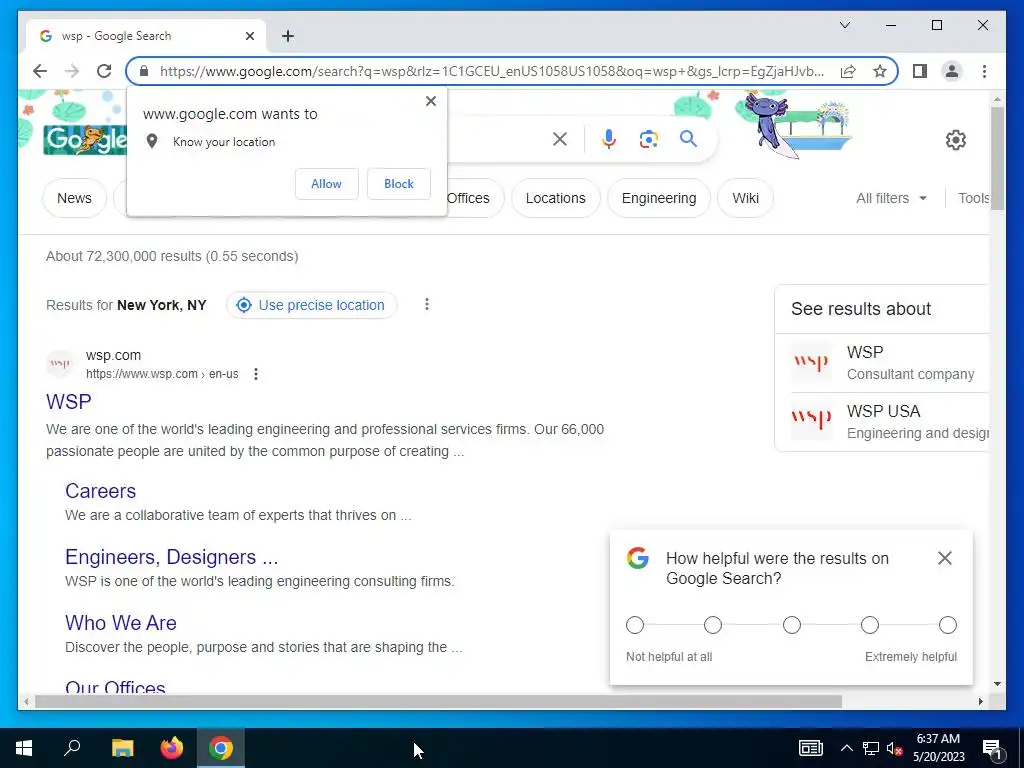Image resolution: width=1024 pixels, height=768 pixels.
Task: Close the helpfulness survey card
Action: 944,558
